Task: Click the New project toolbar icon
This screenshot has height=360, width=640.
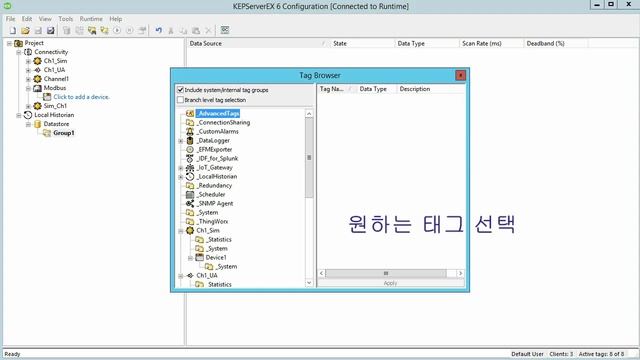Action: [x=13, y=30]
